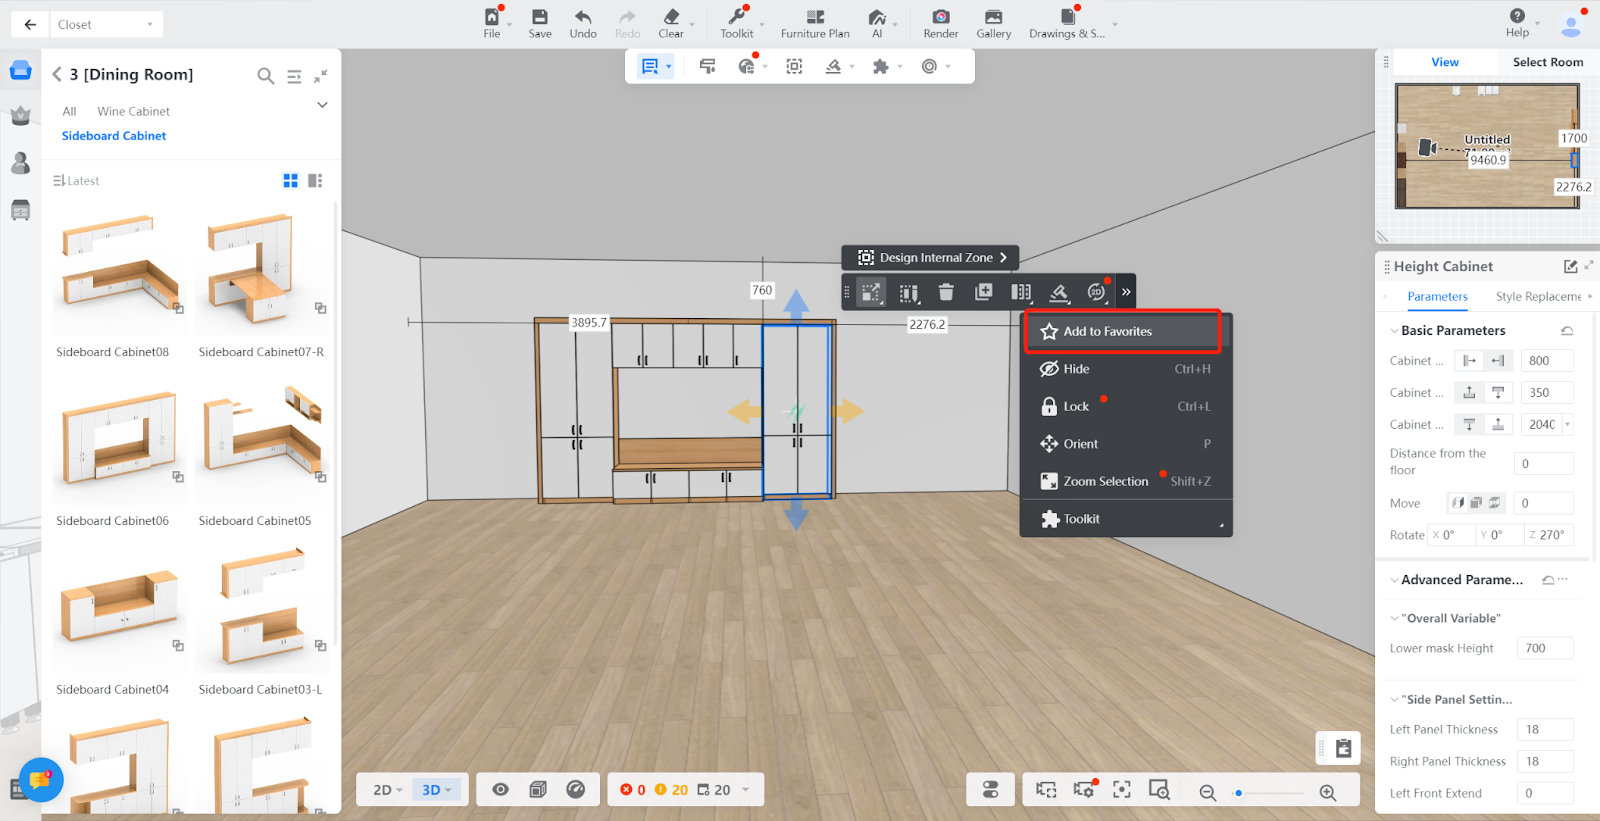This screenshot has width=1600, height=821.
Task: Open the orange chat support bubble
Action: click(40, 779)
